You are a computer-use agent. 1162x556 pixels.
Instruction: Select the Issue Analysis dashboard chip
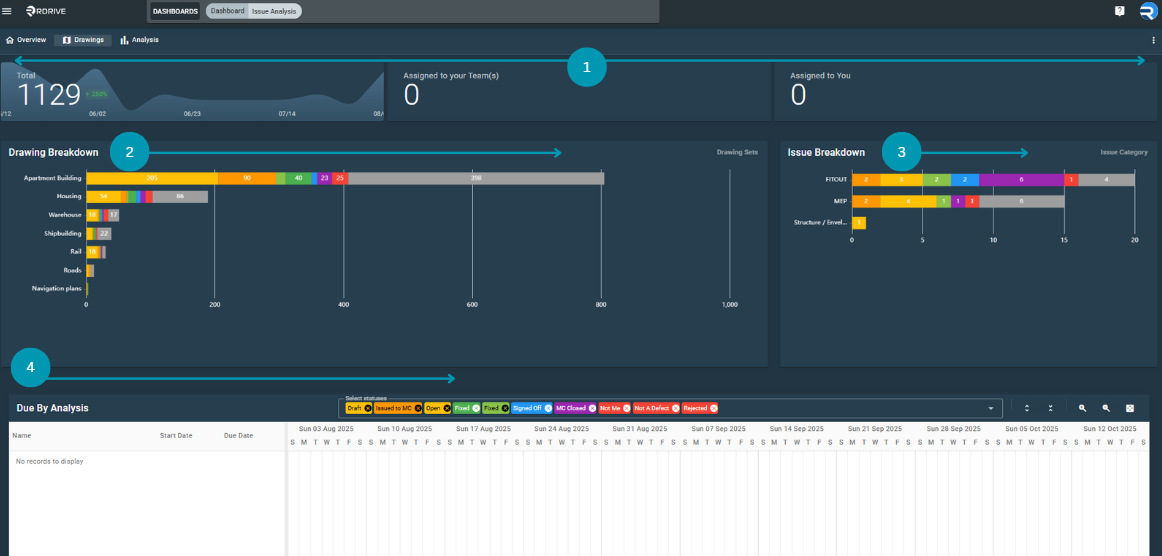pos(275,11)
